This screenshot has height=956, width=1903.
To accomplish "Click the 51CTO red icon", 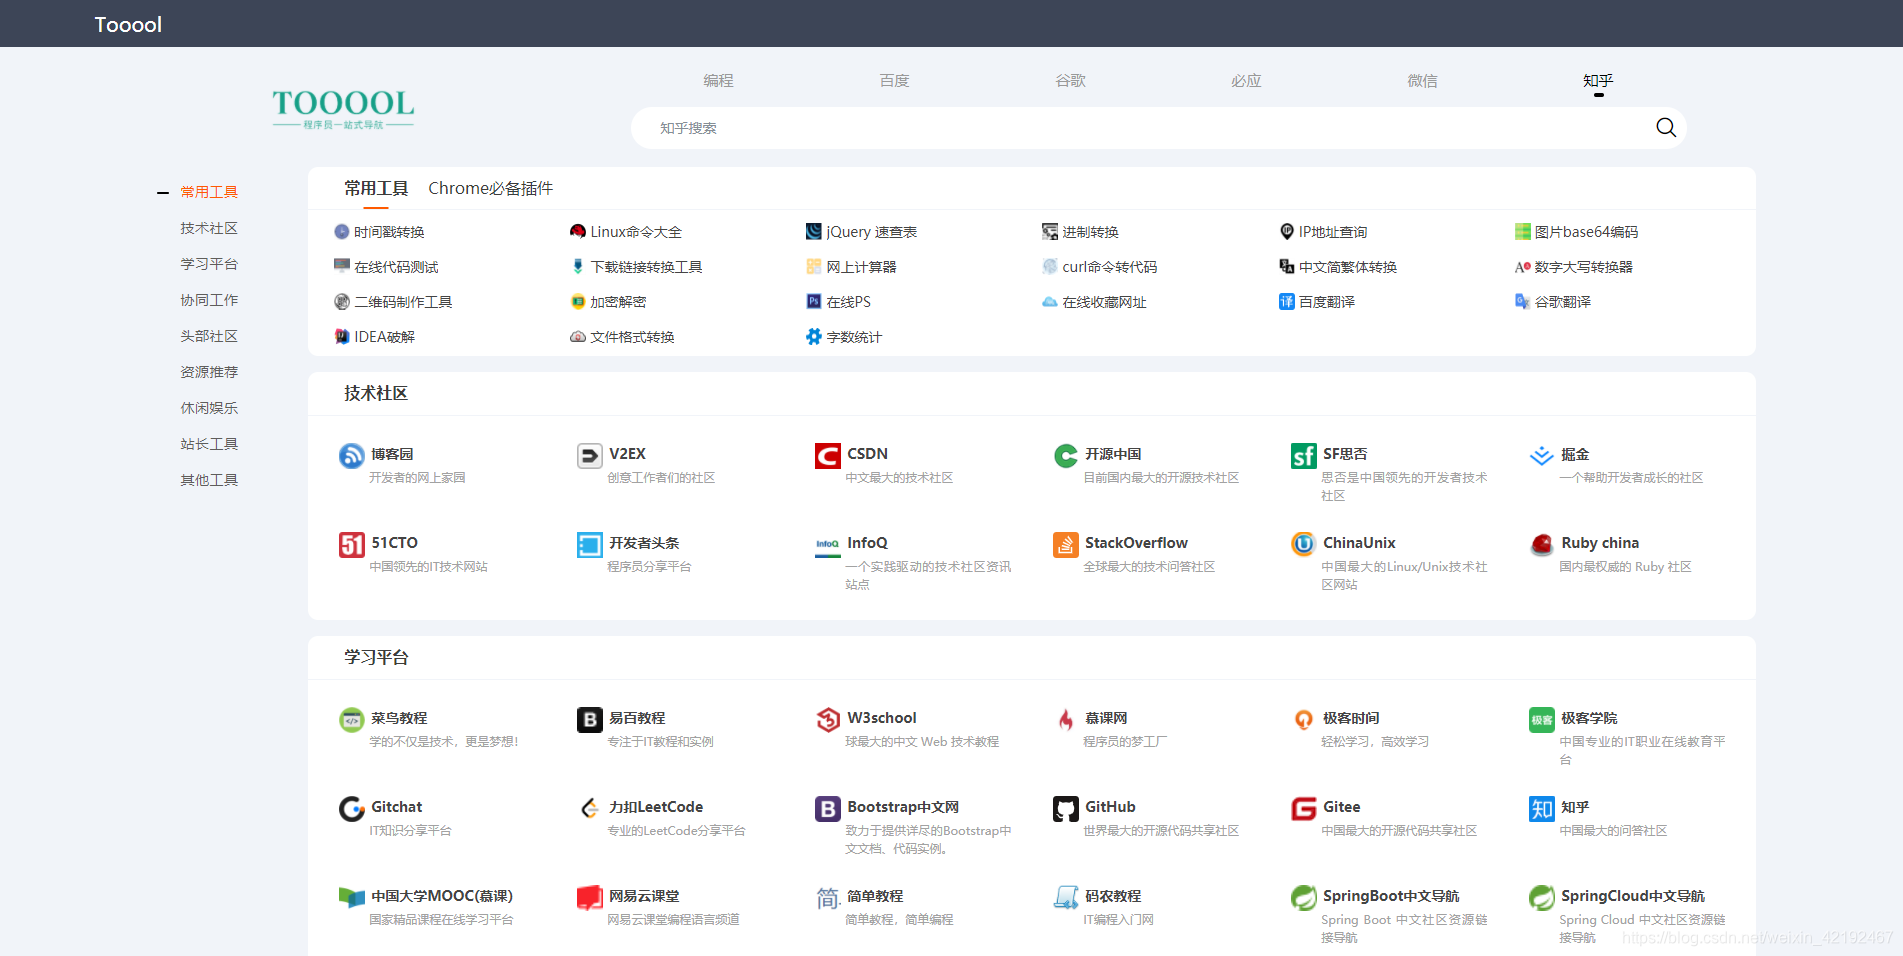I will [x=351, y=545].
